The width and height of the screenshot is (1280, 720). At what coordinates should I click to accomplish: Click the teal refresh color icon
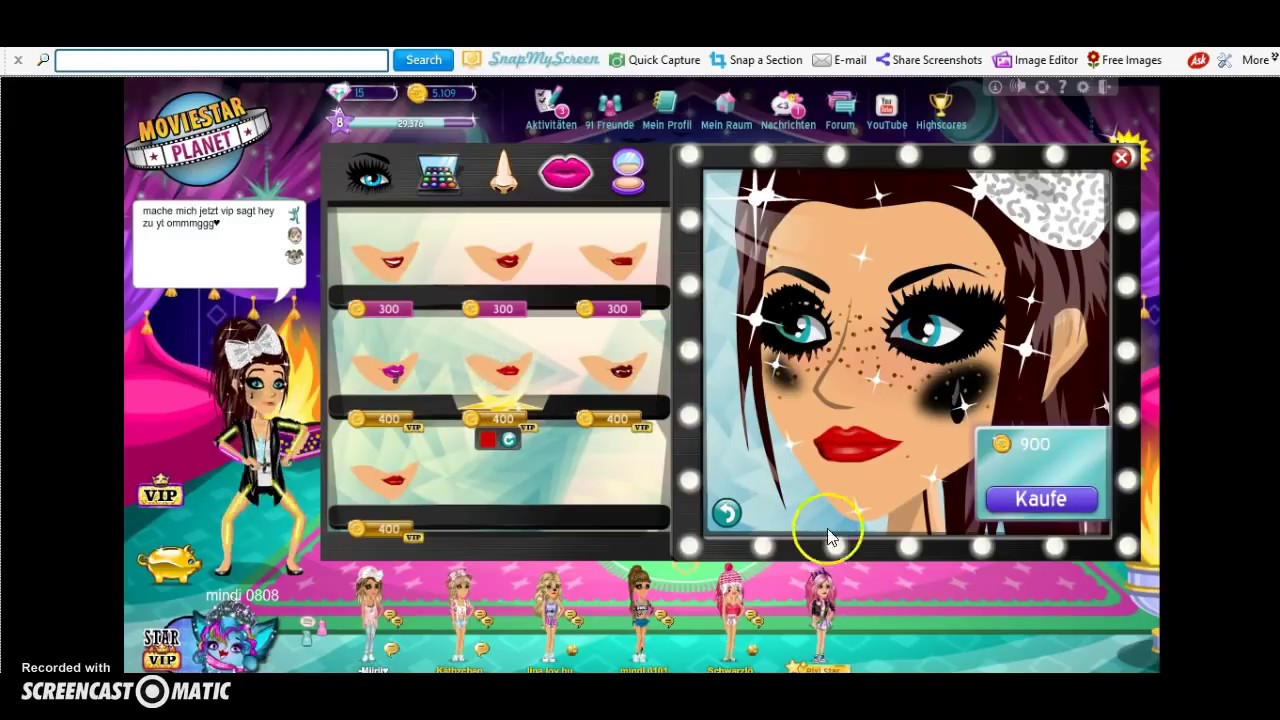[x=509, y=440]
